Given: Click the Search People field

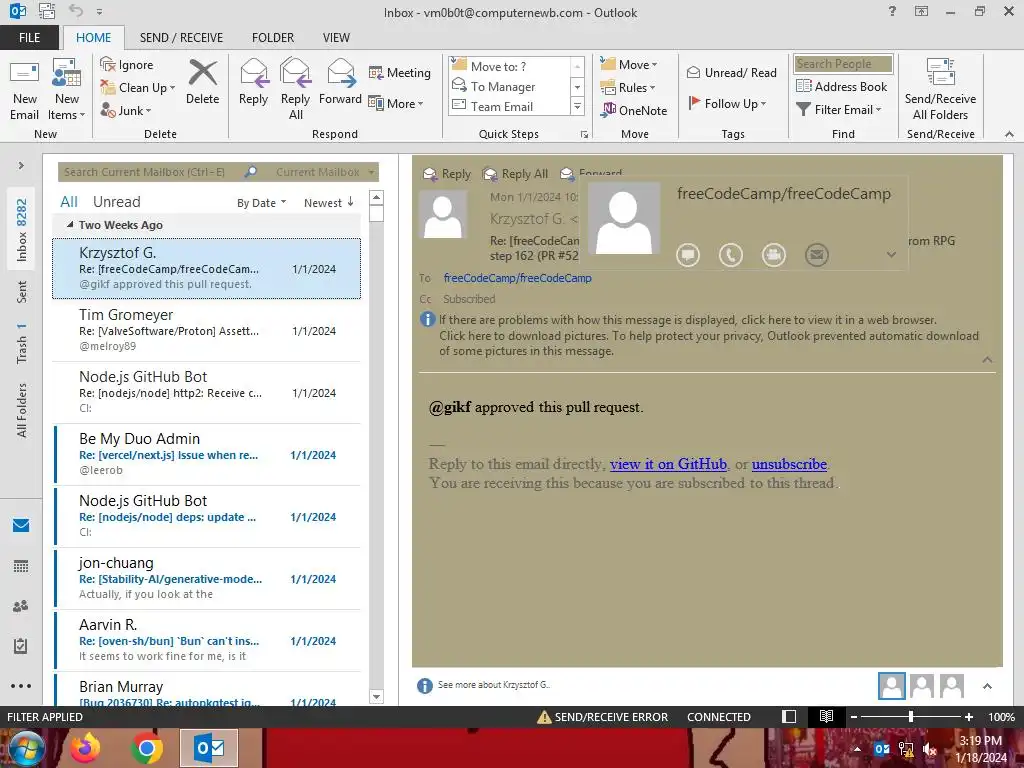Looking at the screenshot, I should (843, 64).
